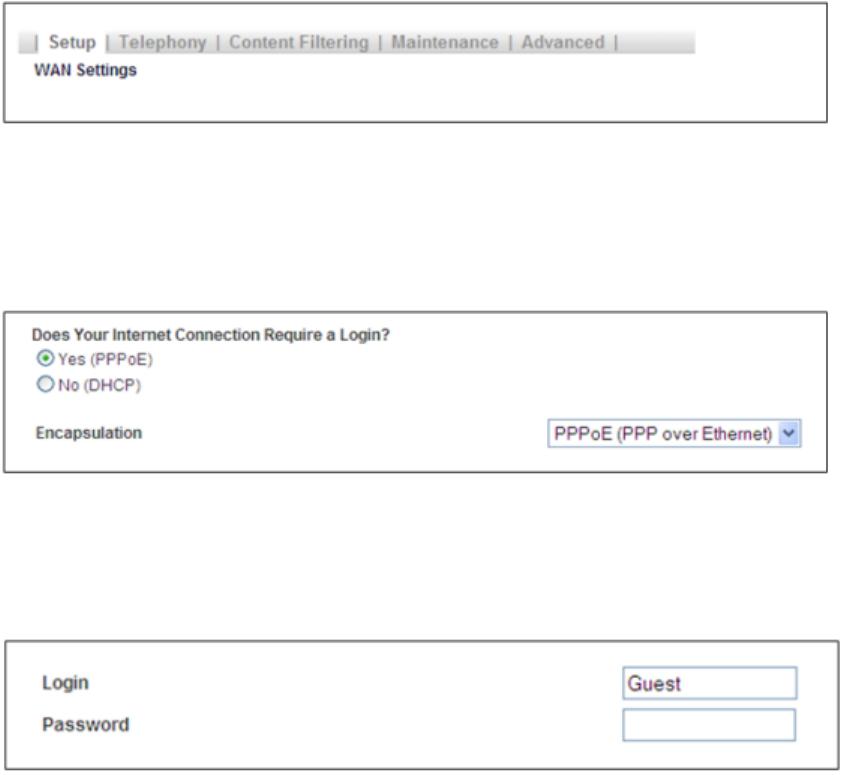The height and width of the screenshot is (775, 846).
Task: Click the Password field label
Action: coord(85,724)
